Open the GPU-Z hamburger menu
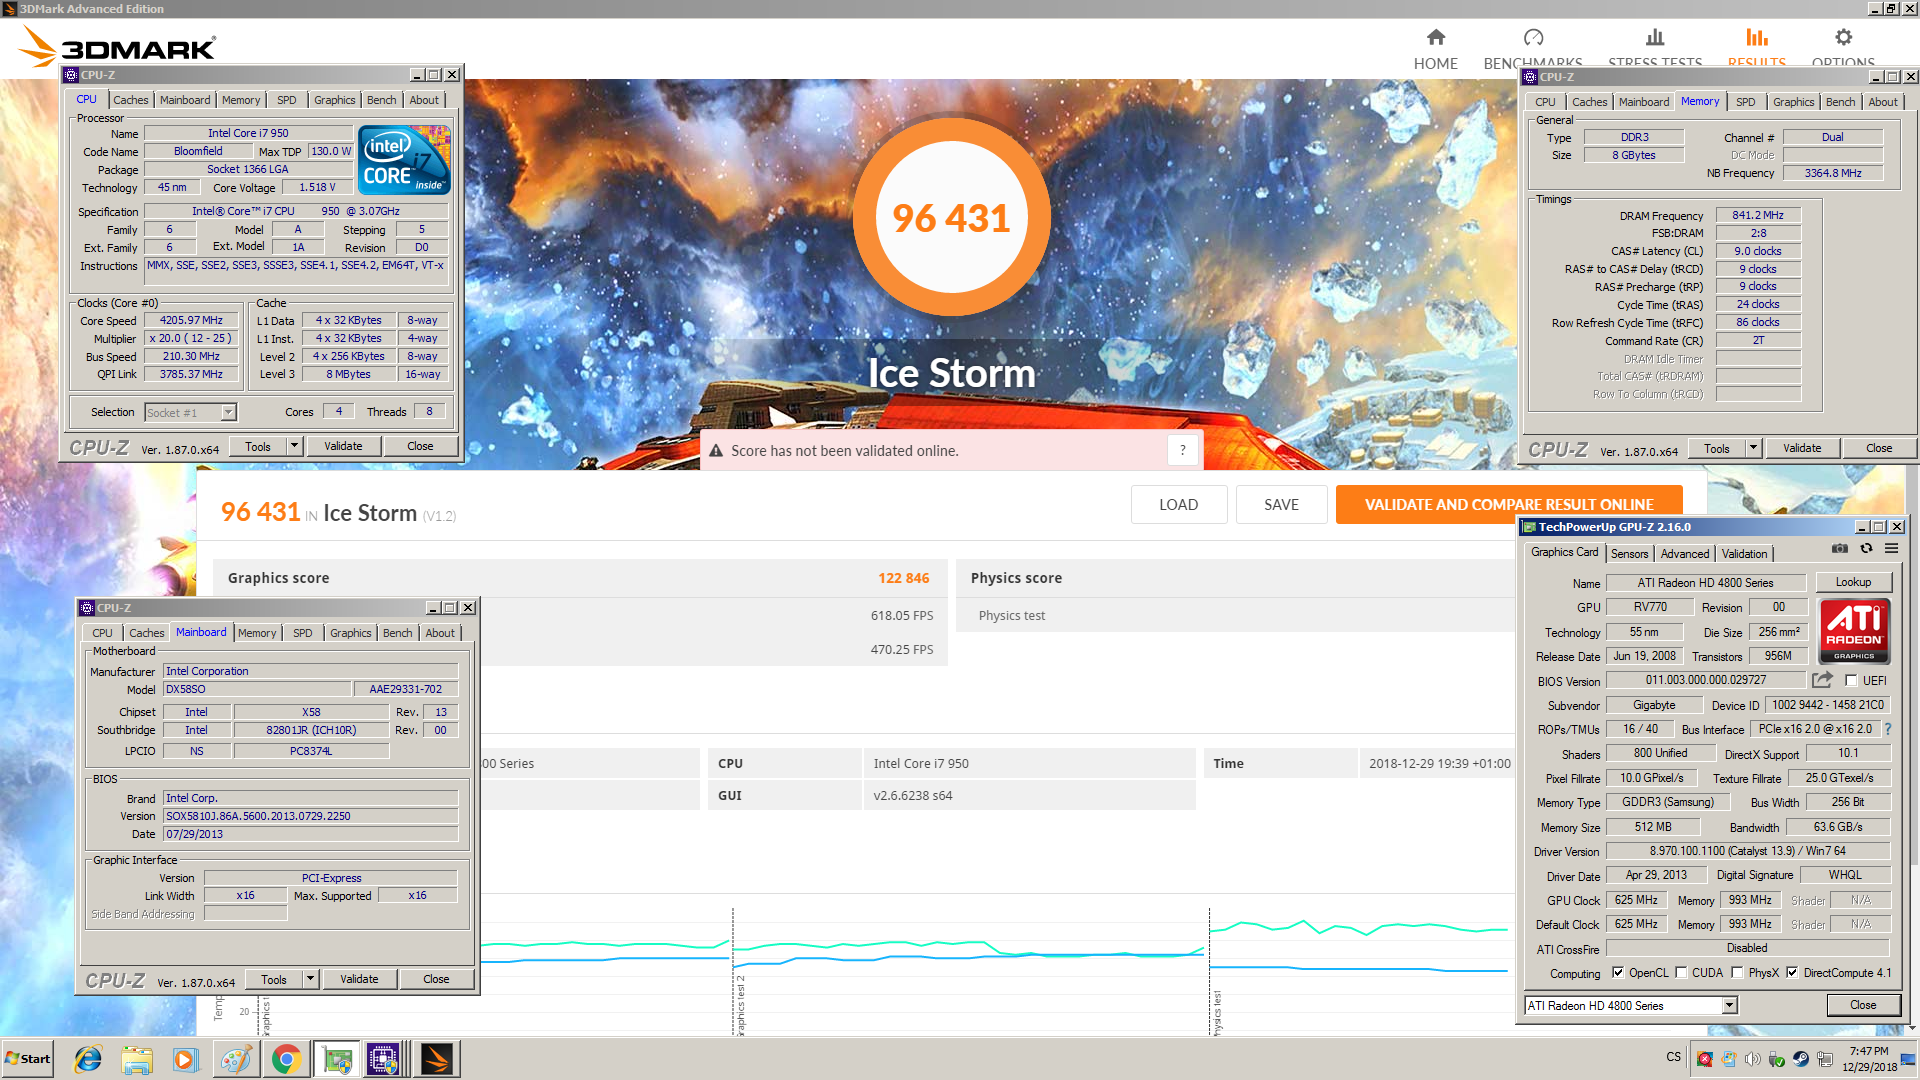The width and height of the screenshot is (1920, 1080). [1892, 548]
